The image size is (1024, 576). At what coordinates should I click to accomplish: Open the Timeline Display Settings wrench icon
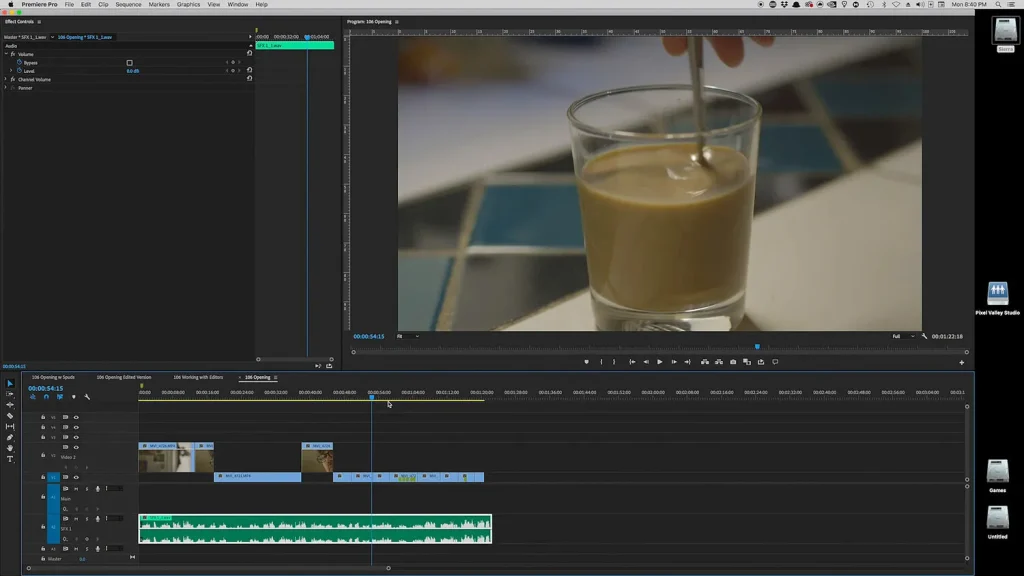tap(87, 397)
